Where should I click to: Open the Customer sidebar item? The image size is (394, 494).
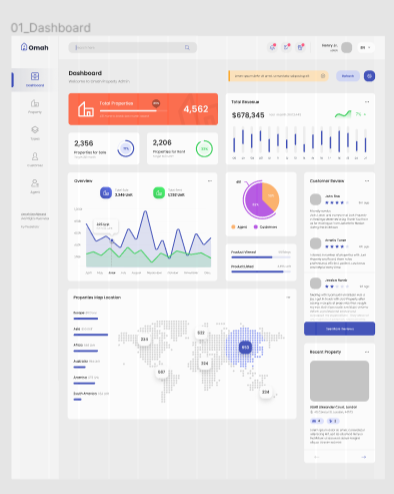[x=35, y=159]
